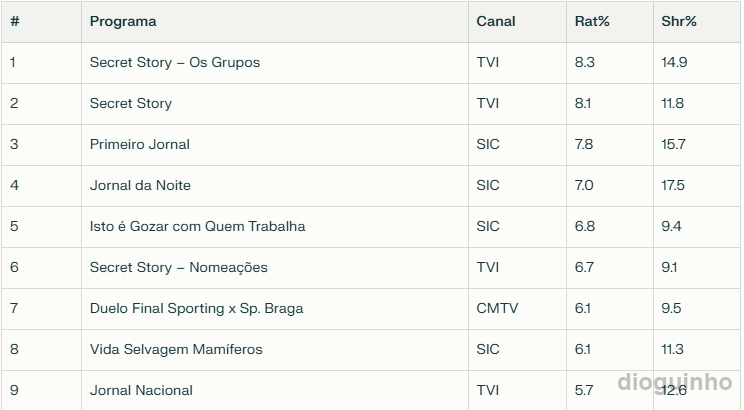Viewport: 744px width, 410px height.
Task: Click the 7.0 rating value
Action: pos(584,186)
